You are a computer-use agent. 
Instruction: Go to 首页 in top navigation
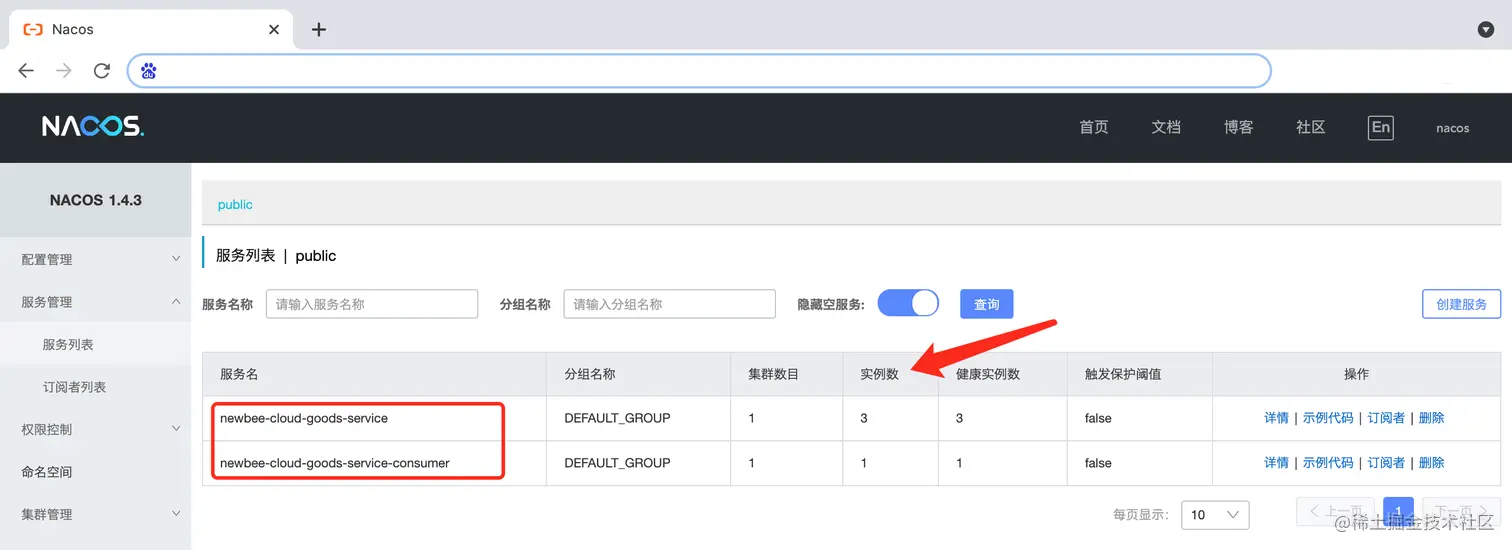coord(1094,127)
